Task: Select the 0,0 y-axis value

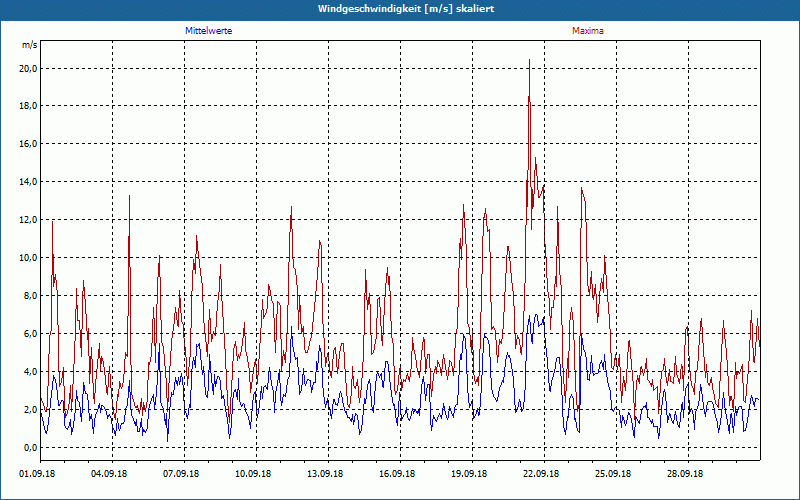Action: point(30,447)
